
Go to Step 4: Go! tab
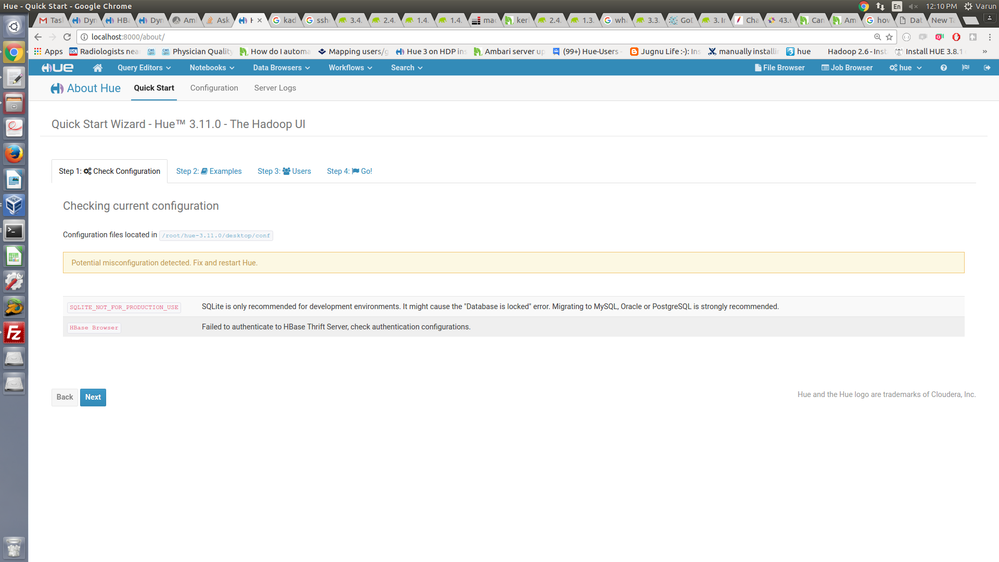[349, 171]
